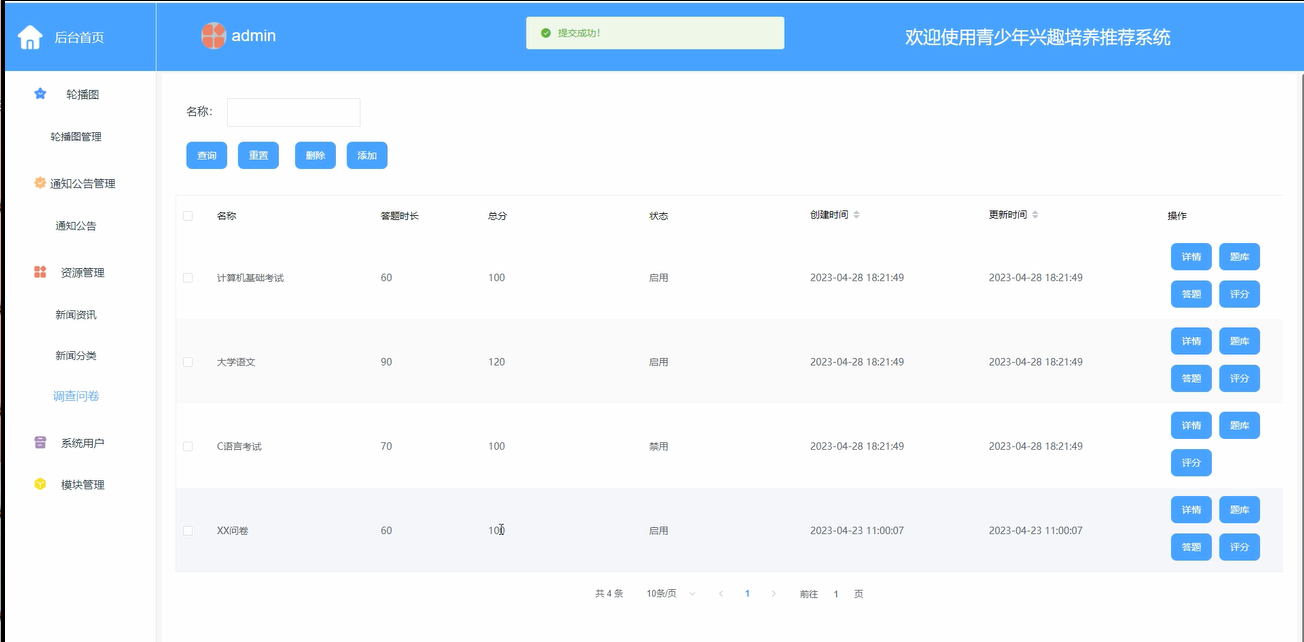This screenshot has width=1304, height=642.
Task: Select the 调查问卷 sidebar item
Action: click(76, 396)
